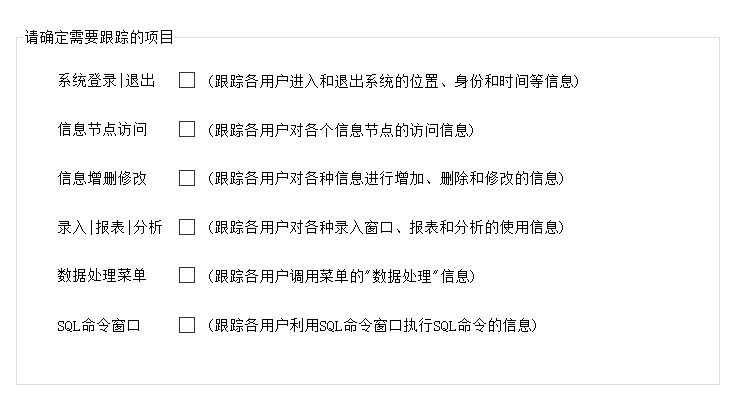Click the 信息增删修改 label
Image resolution: width=732 pixels, height=400 pixels.
pyautogui.click(x=102, y=178)
